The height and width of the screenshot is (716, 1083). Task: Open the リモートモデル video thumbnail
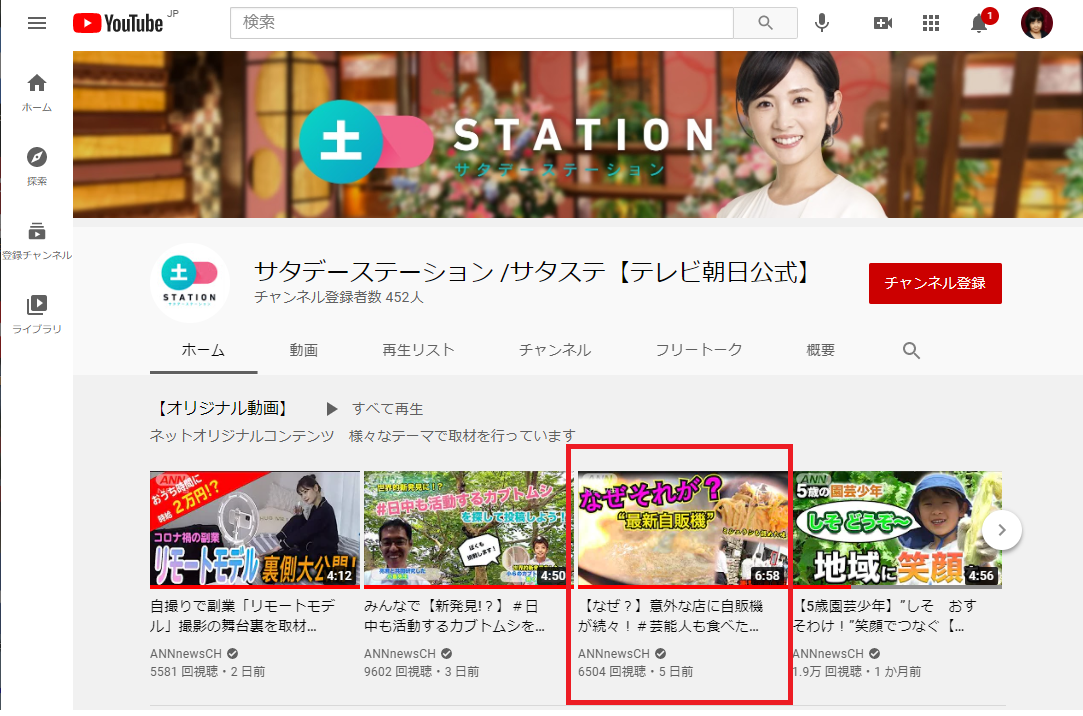(x=255, y=530)
